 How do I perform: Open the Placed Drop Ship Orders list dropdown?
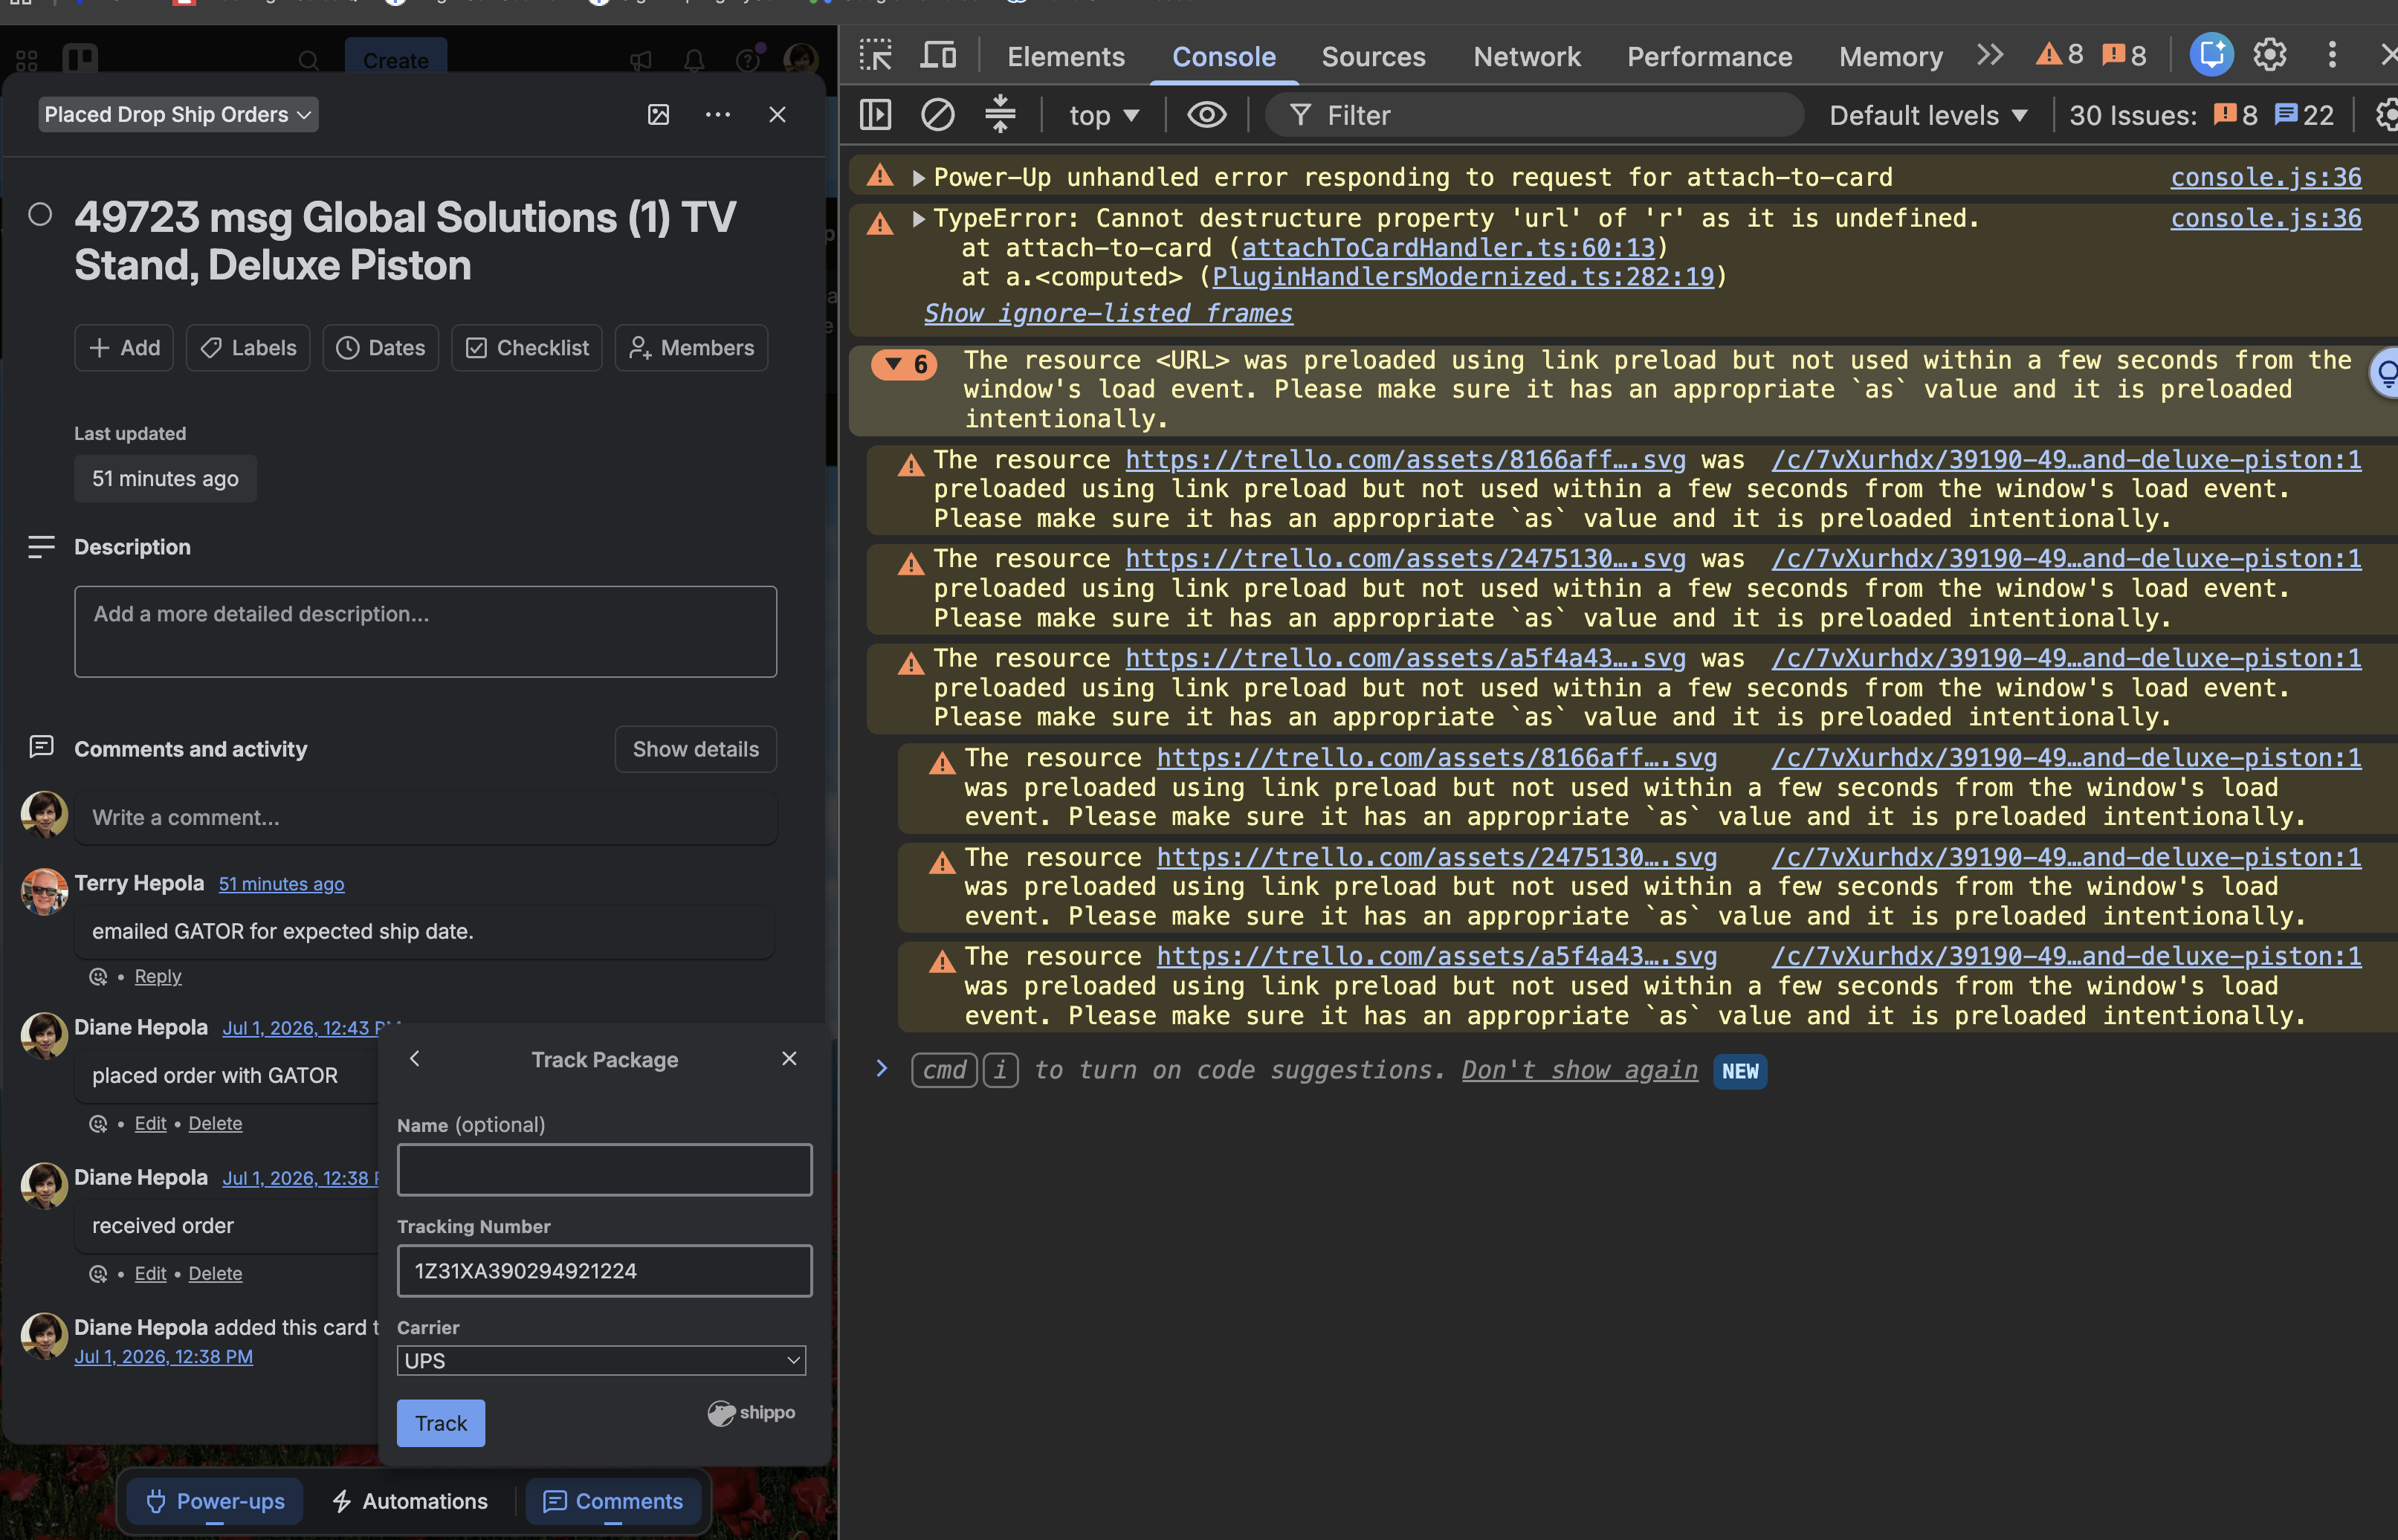pos(178,115)
